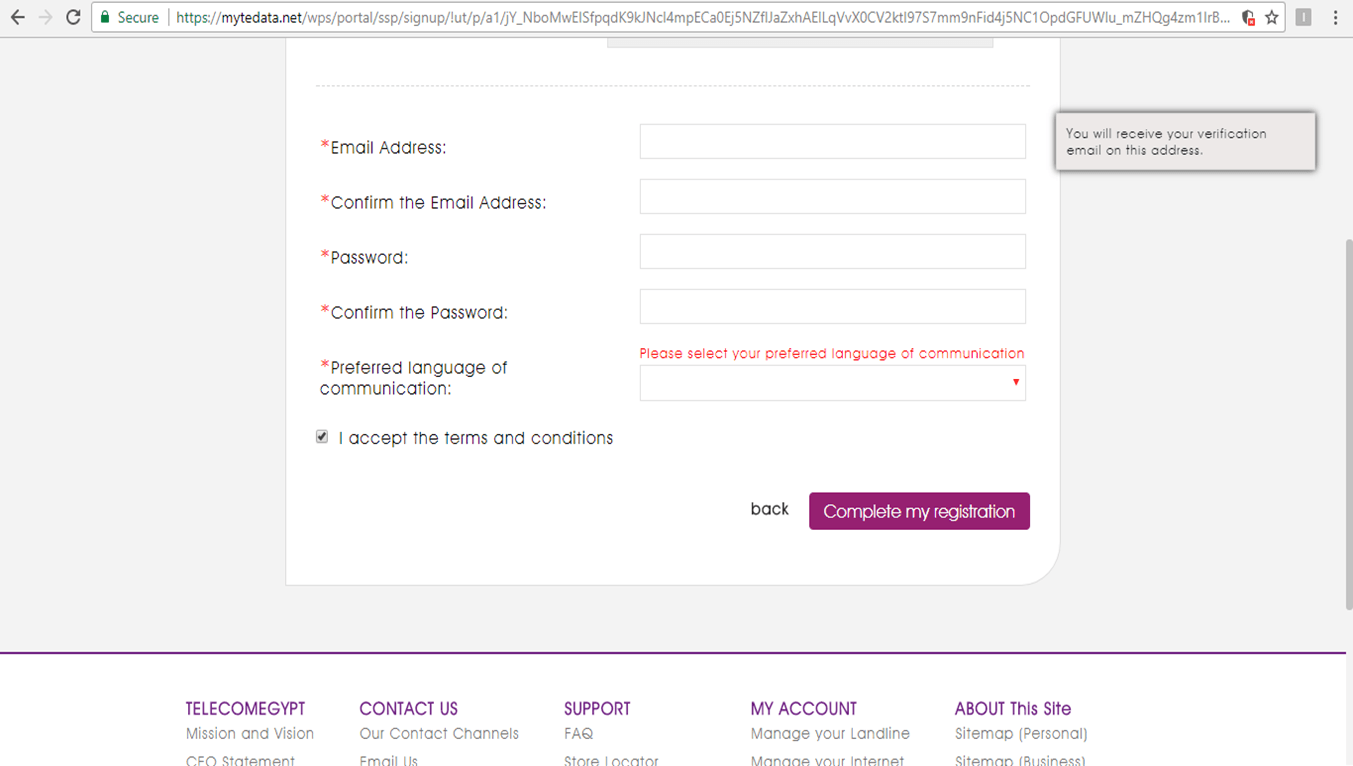Uncheck I accept the terms and conditions
The width and height of the screenshot is (1353, 766).
[x=322, y=437]
